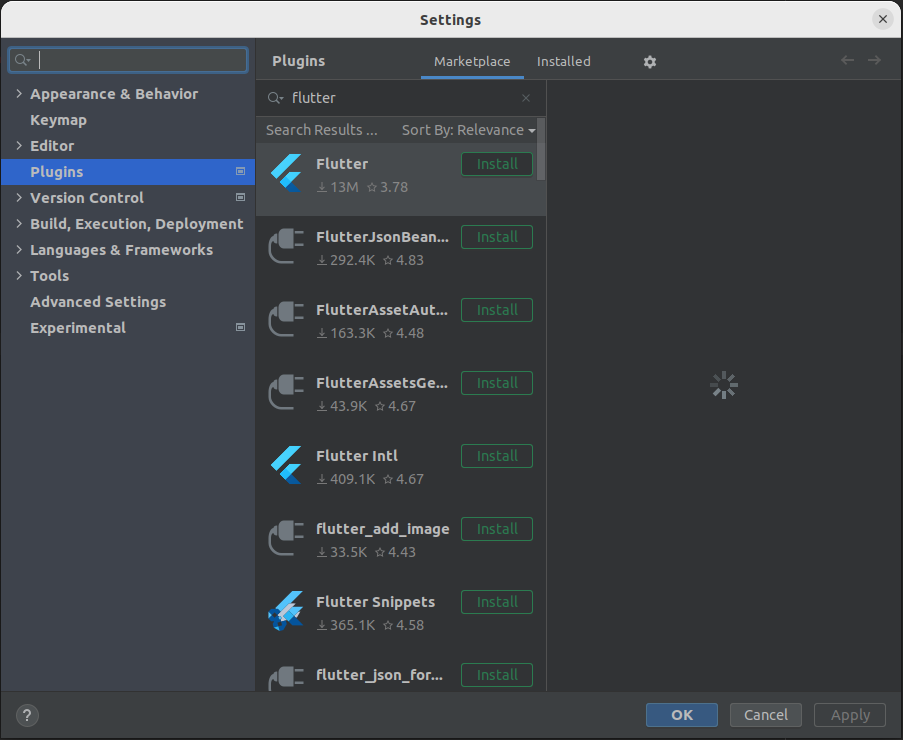The image size is (903, 740).
Task: Expand Appearance & Behavior settings
Action: (19, 94)
